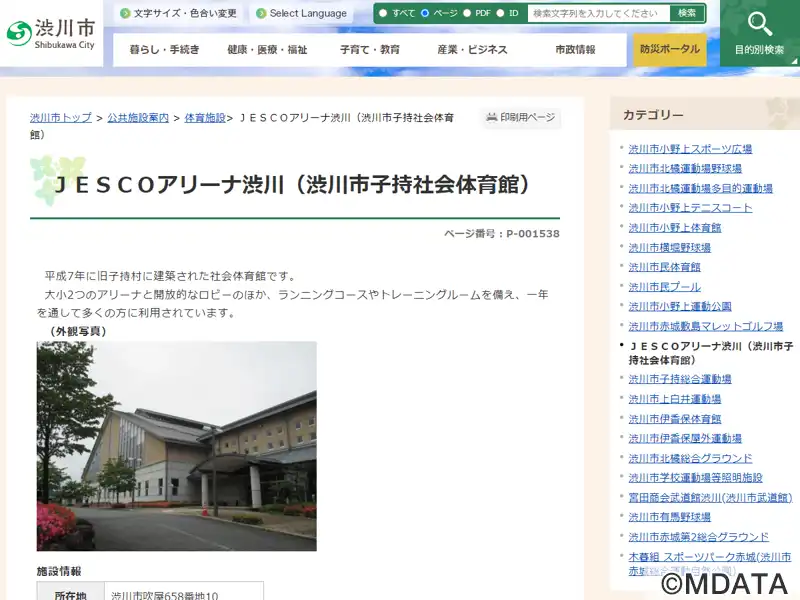Click the 施設情報 section heading
The width and height of the screenshot is (800, 600).
tap(59, 571)
